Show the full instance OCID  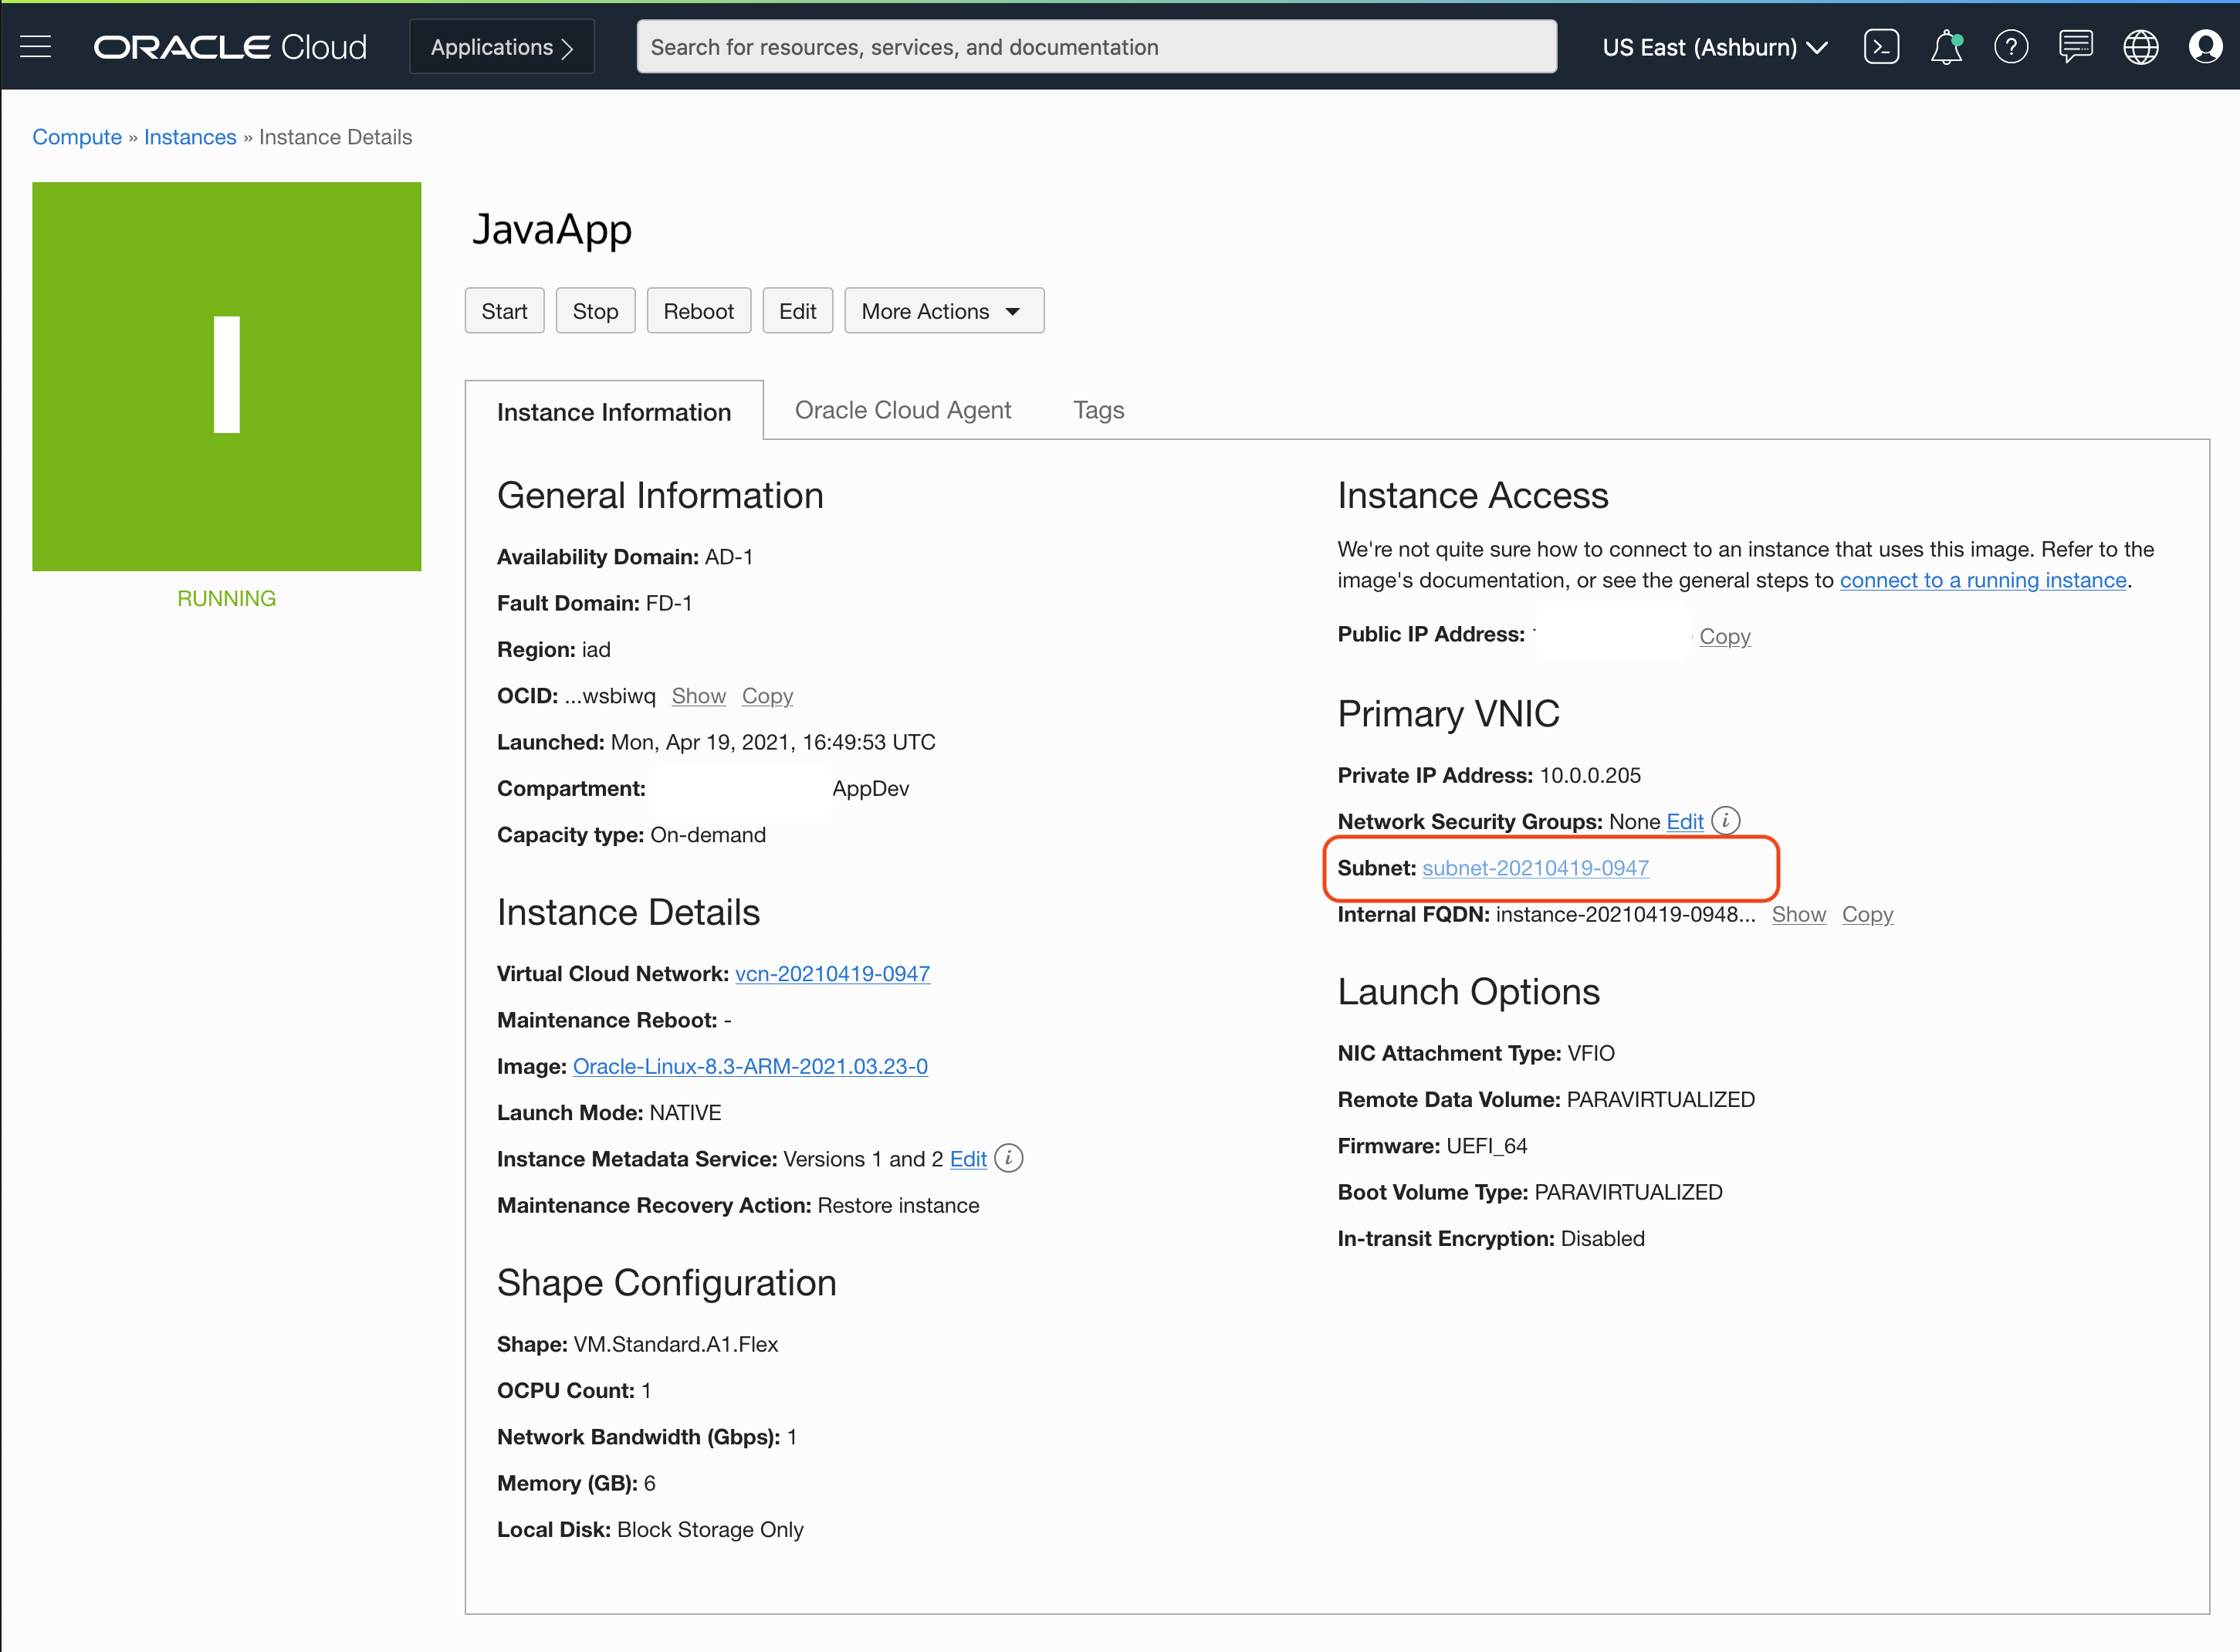[698, 696]
